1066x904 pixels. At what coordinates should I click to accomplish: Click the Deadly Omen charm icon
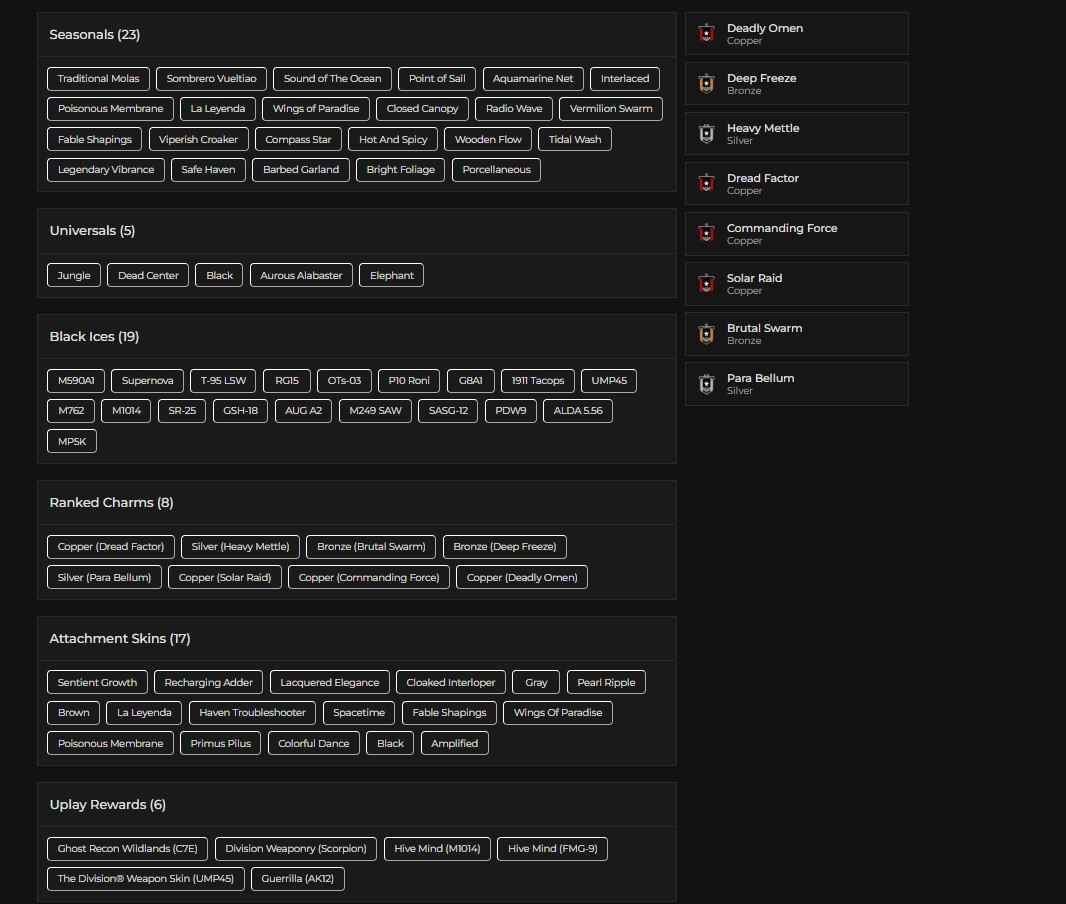point(706,34)
